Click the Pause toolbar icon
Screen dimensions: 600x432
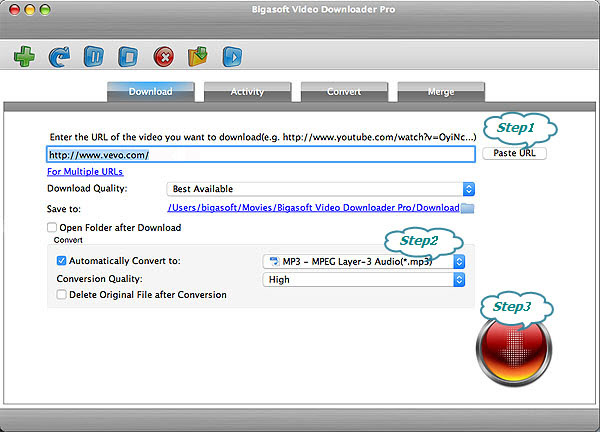[x=94, y=57]
